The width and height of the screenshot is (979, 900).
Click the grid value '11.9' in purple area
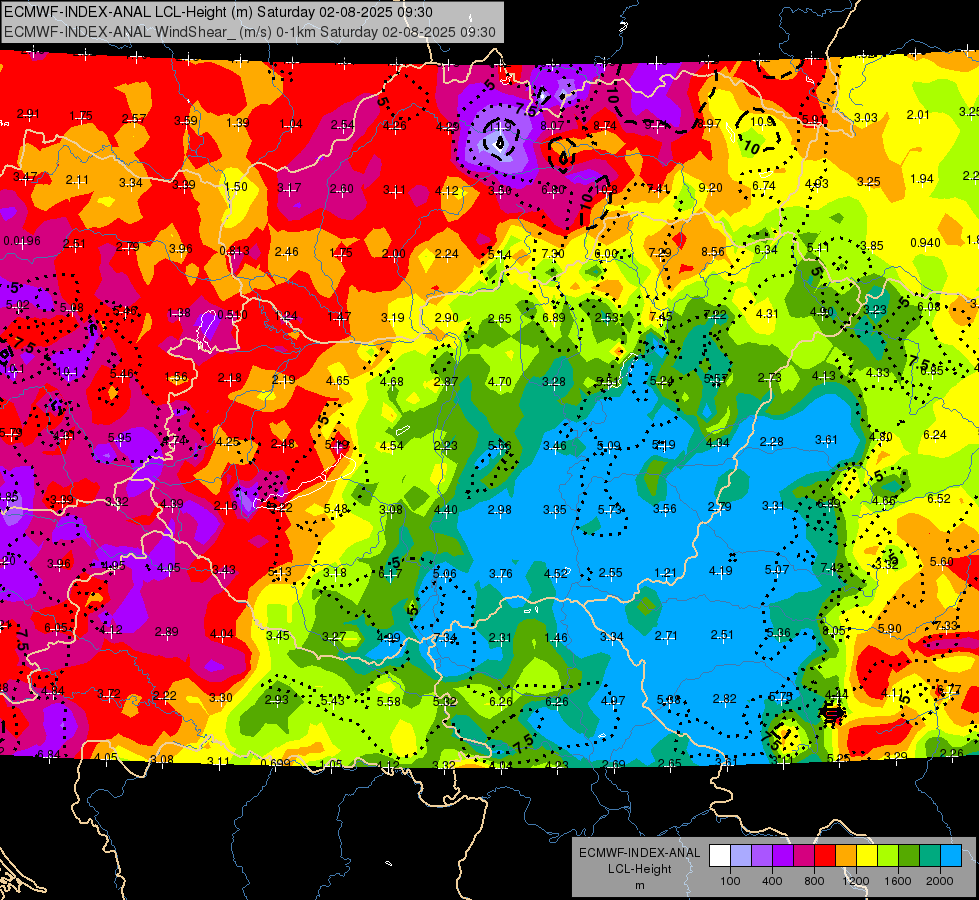[x=499, y=126]
